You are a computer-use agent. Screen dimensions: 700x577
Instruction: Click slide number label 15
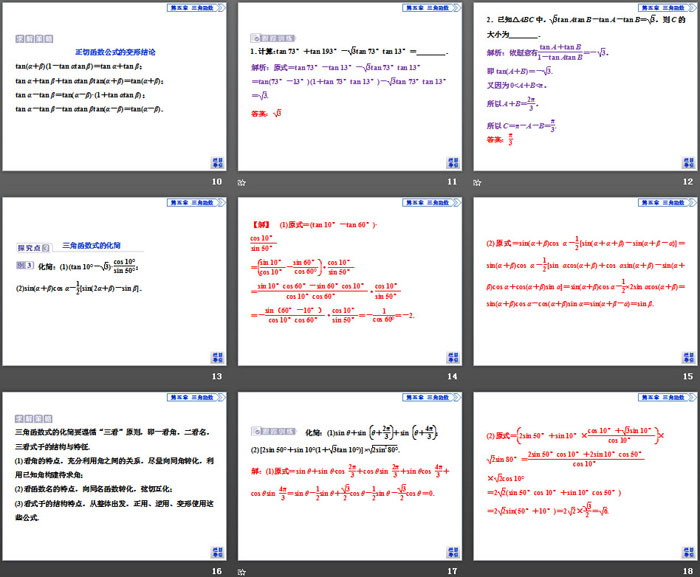point(688,376)
